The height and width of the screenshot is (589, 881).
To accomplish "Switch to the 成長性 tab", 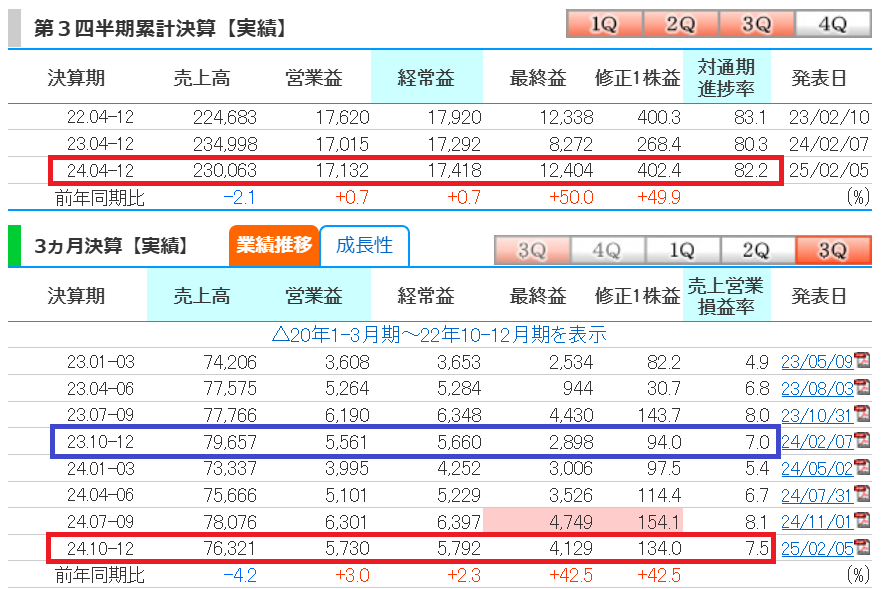I will (x=364, y=245).
